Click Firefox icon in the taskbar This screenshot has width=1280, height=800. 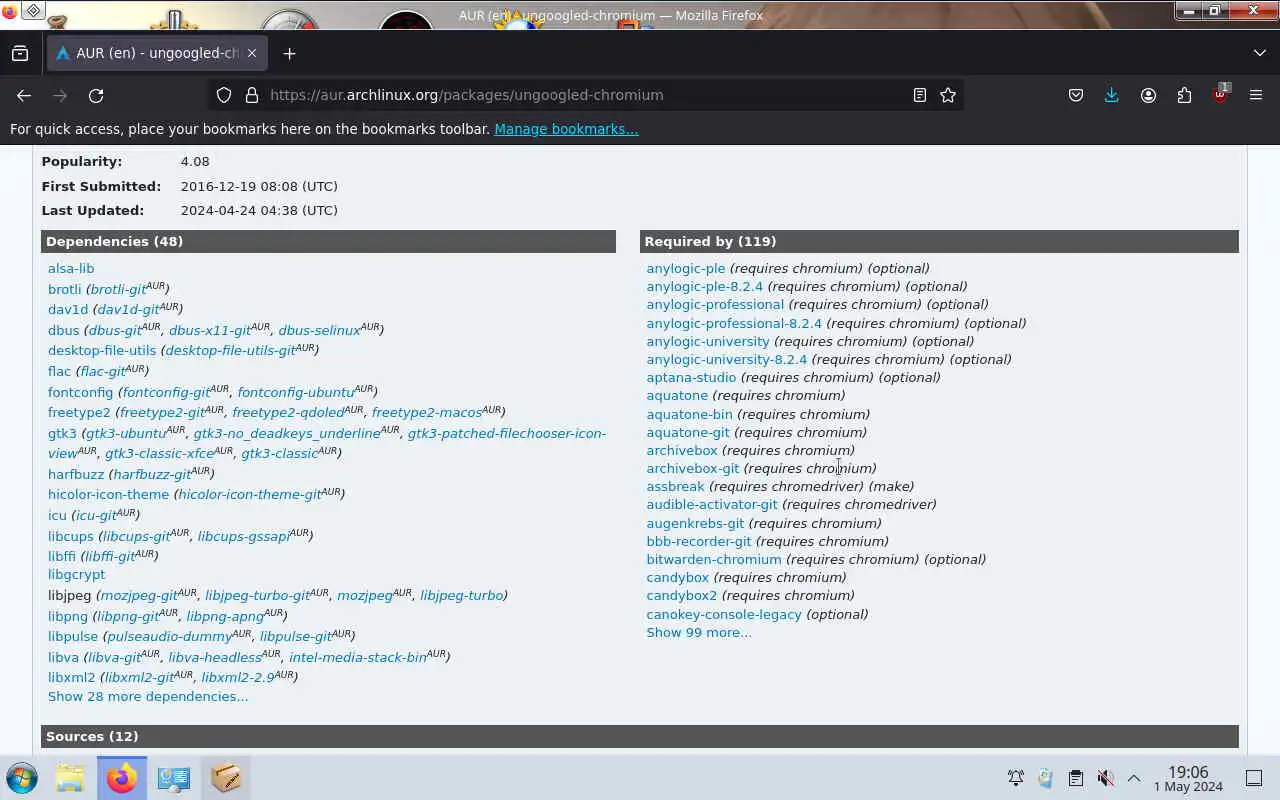pos(122,777)
